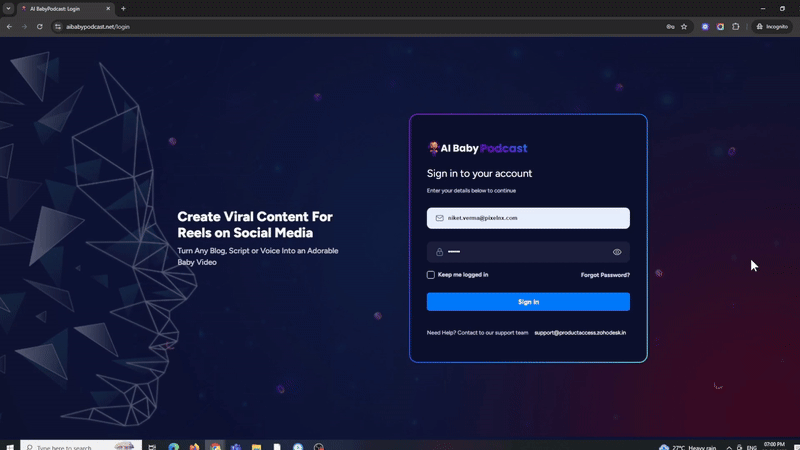Open the 07:00 PM taskbar clock
The image size is (800, 450).
point(774,445)
